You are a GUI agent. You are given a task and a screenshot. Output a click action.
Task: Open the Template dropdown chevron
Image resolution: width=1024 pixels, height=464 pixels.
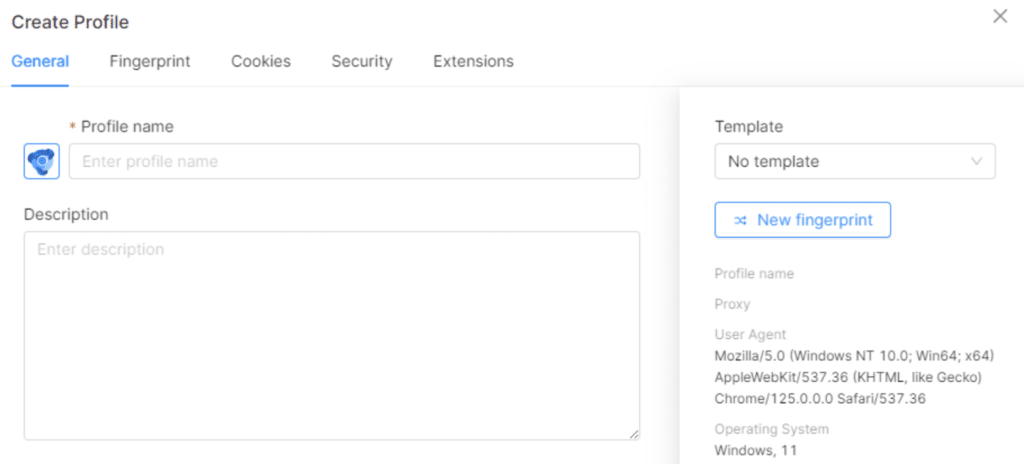977,161
